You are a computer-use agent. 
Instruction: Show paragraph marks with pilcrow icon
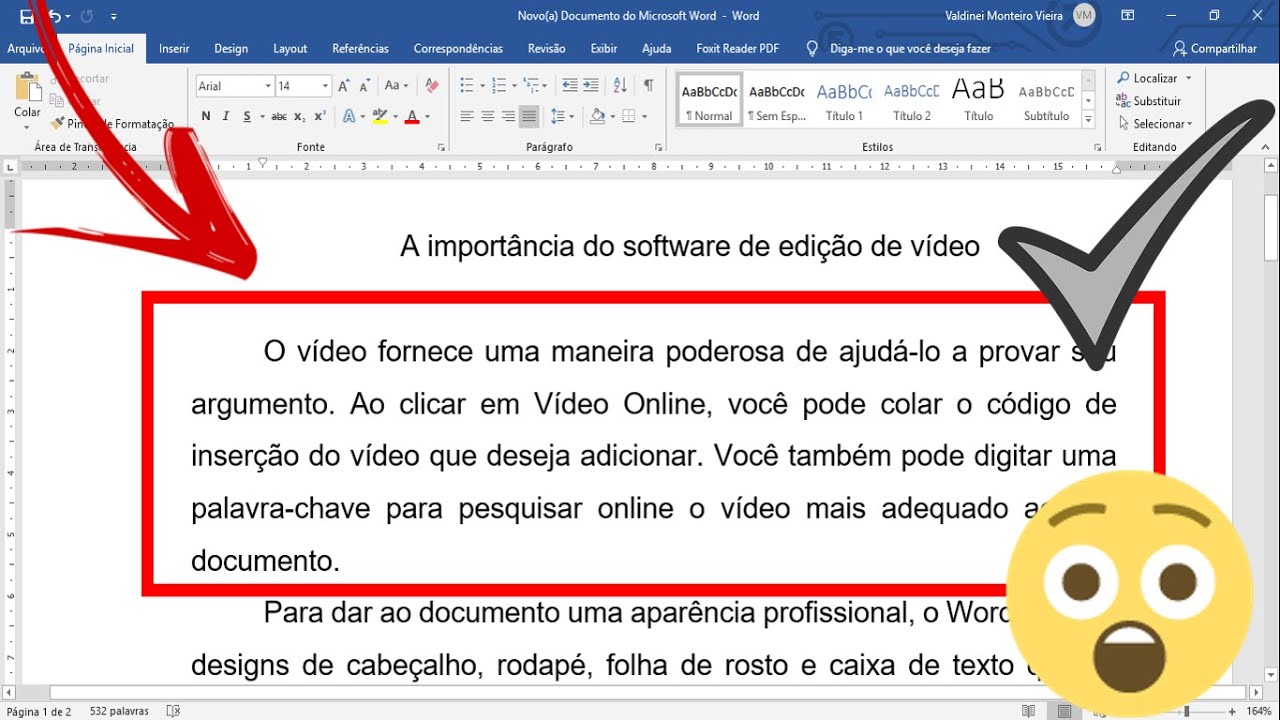coord(648,86)
